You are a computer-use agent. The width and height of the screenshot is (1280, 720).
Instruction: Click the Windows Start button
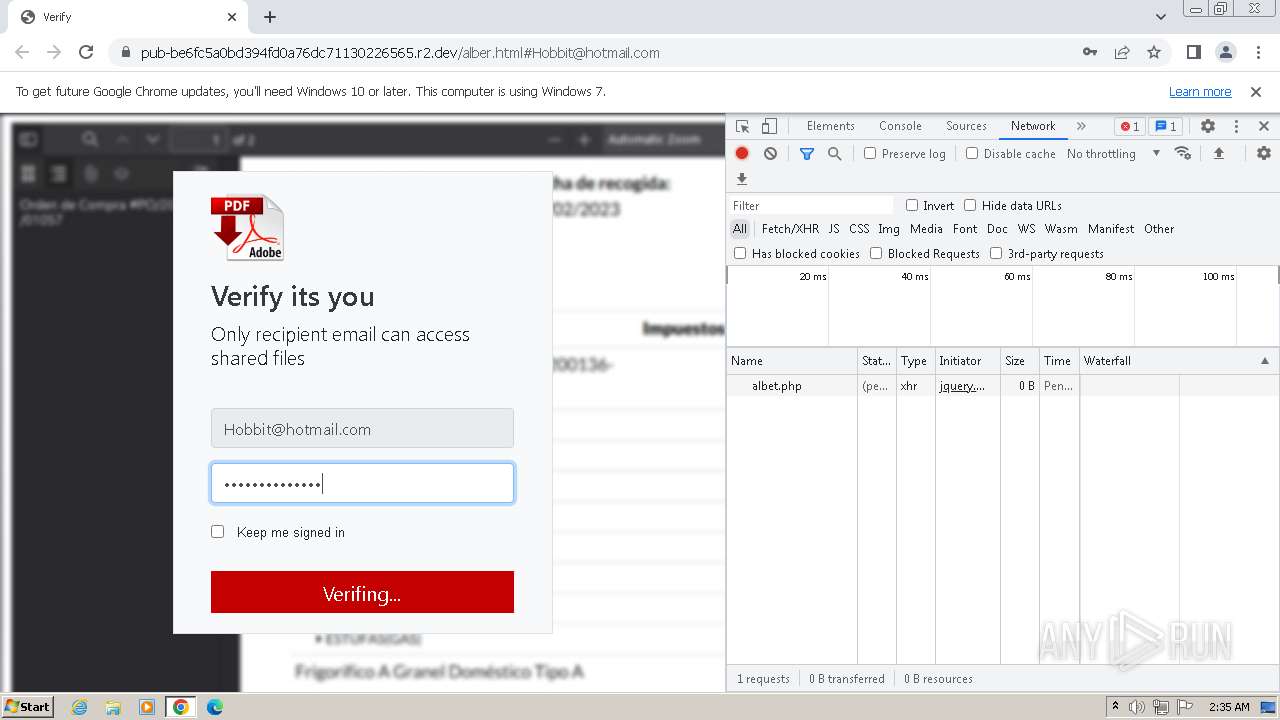coord(27,707)
